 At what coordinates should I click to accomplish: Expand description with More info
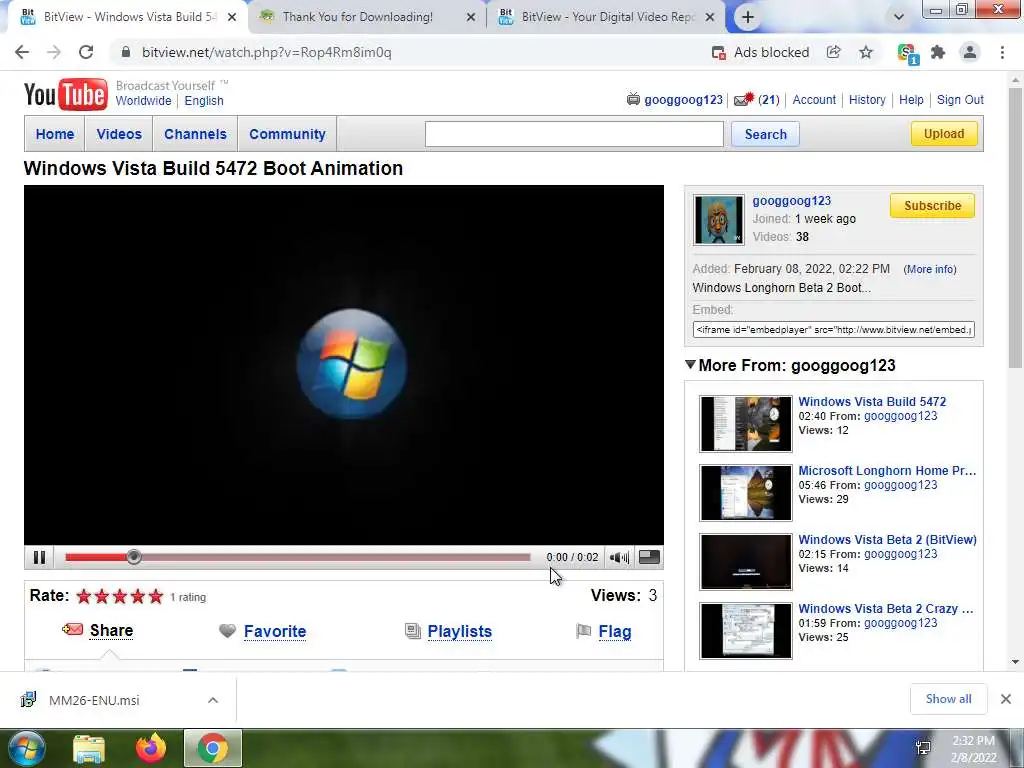(x=930, y=269)
